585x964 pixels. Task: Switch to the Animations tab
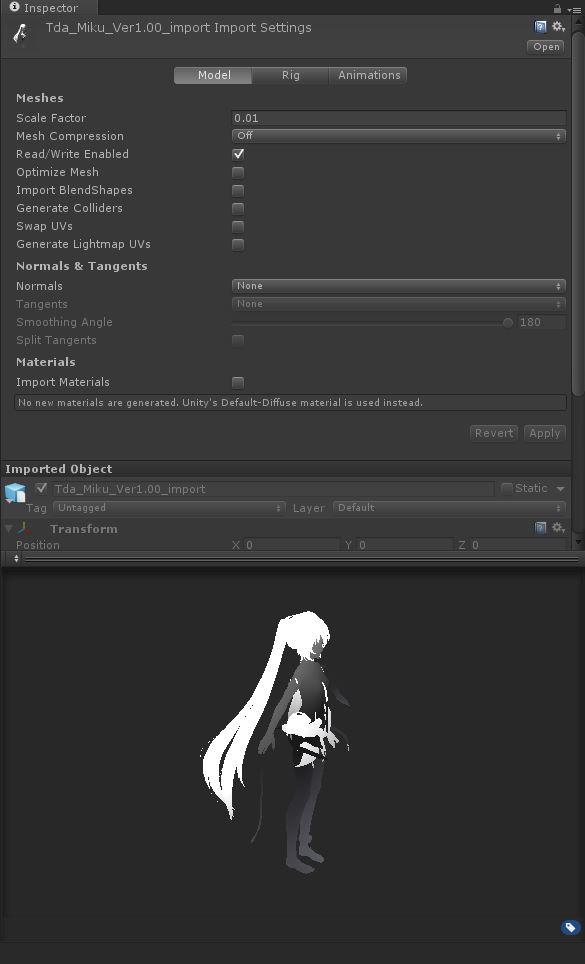pyautogui.click(x=369, y=75)
